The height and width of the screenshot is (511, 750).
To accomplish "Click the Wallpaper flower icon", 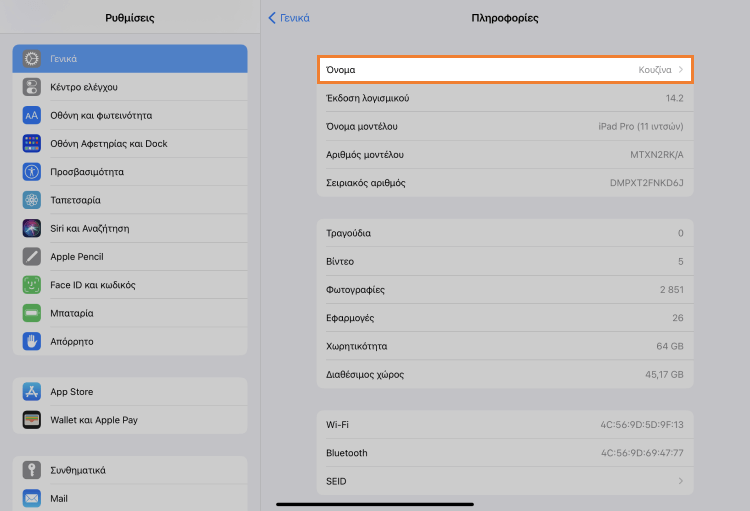I will click(x=32, y=200).
